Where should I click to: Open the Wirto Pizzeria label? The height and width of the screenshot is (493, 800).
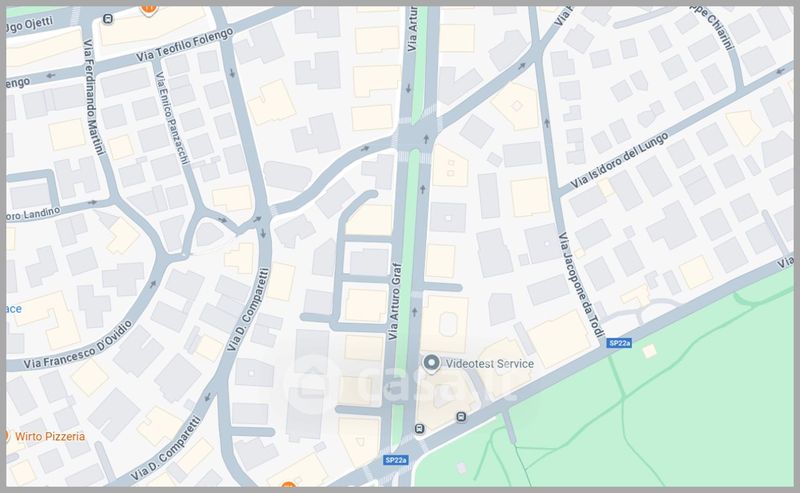[x=50, y=436]
